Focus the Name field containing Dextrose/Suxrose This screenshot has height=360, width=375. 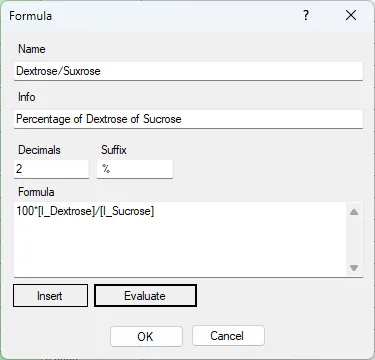pyautogui.click(x=188, y=71)
